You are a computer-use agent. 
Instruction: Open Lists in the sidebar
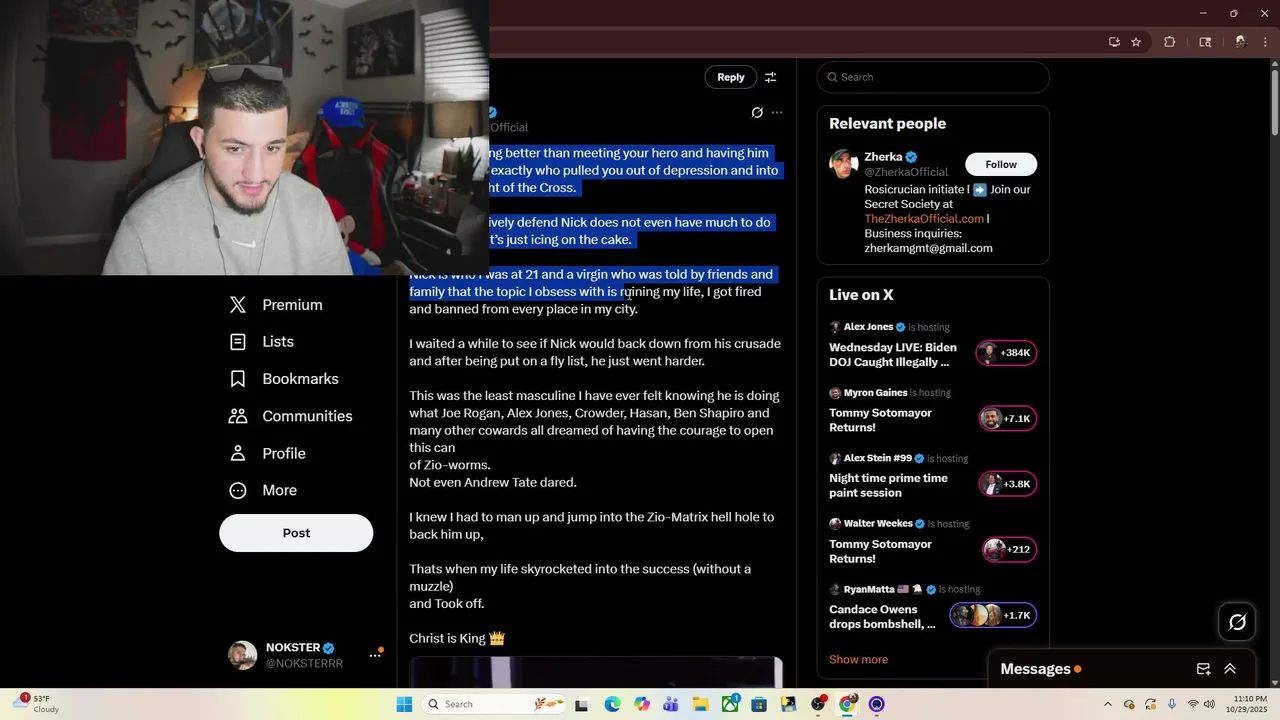point(262,342)
